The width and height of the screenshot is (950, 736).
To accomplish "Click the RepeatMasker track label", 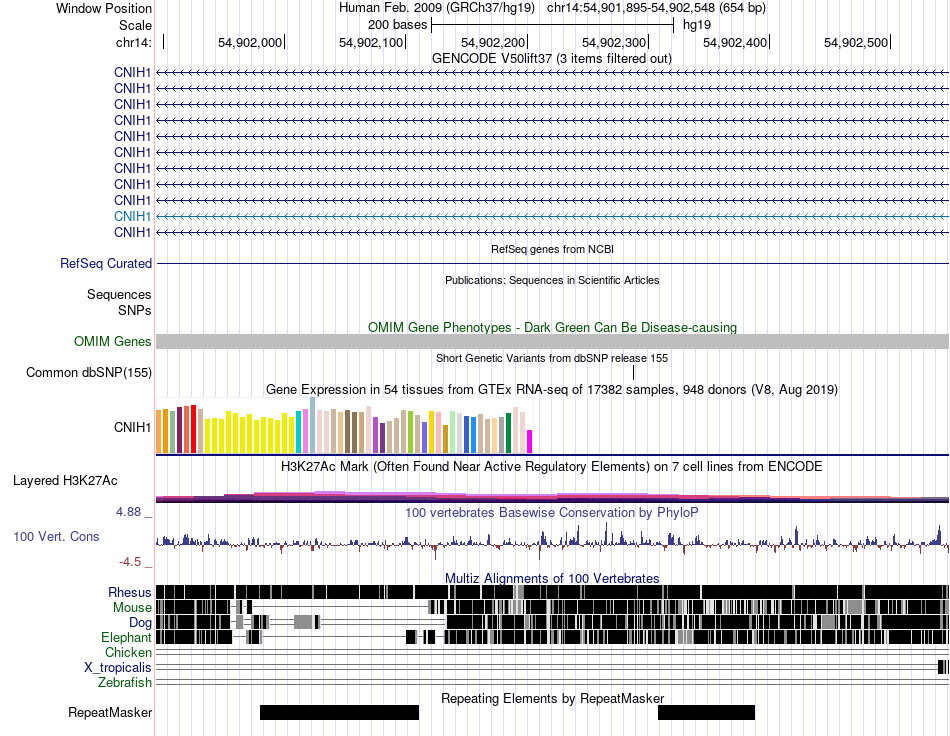I will click(x=110, y=712).
